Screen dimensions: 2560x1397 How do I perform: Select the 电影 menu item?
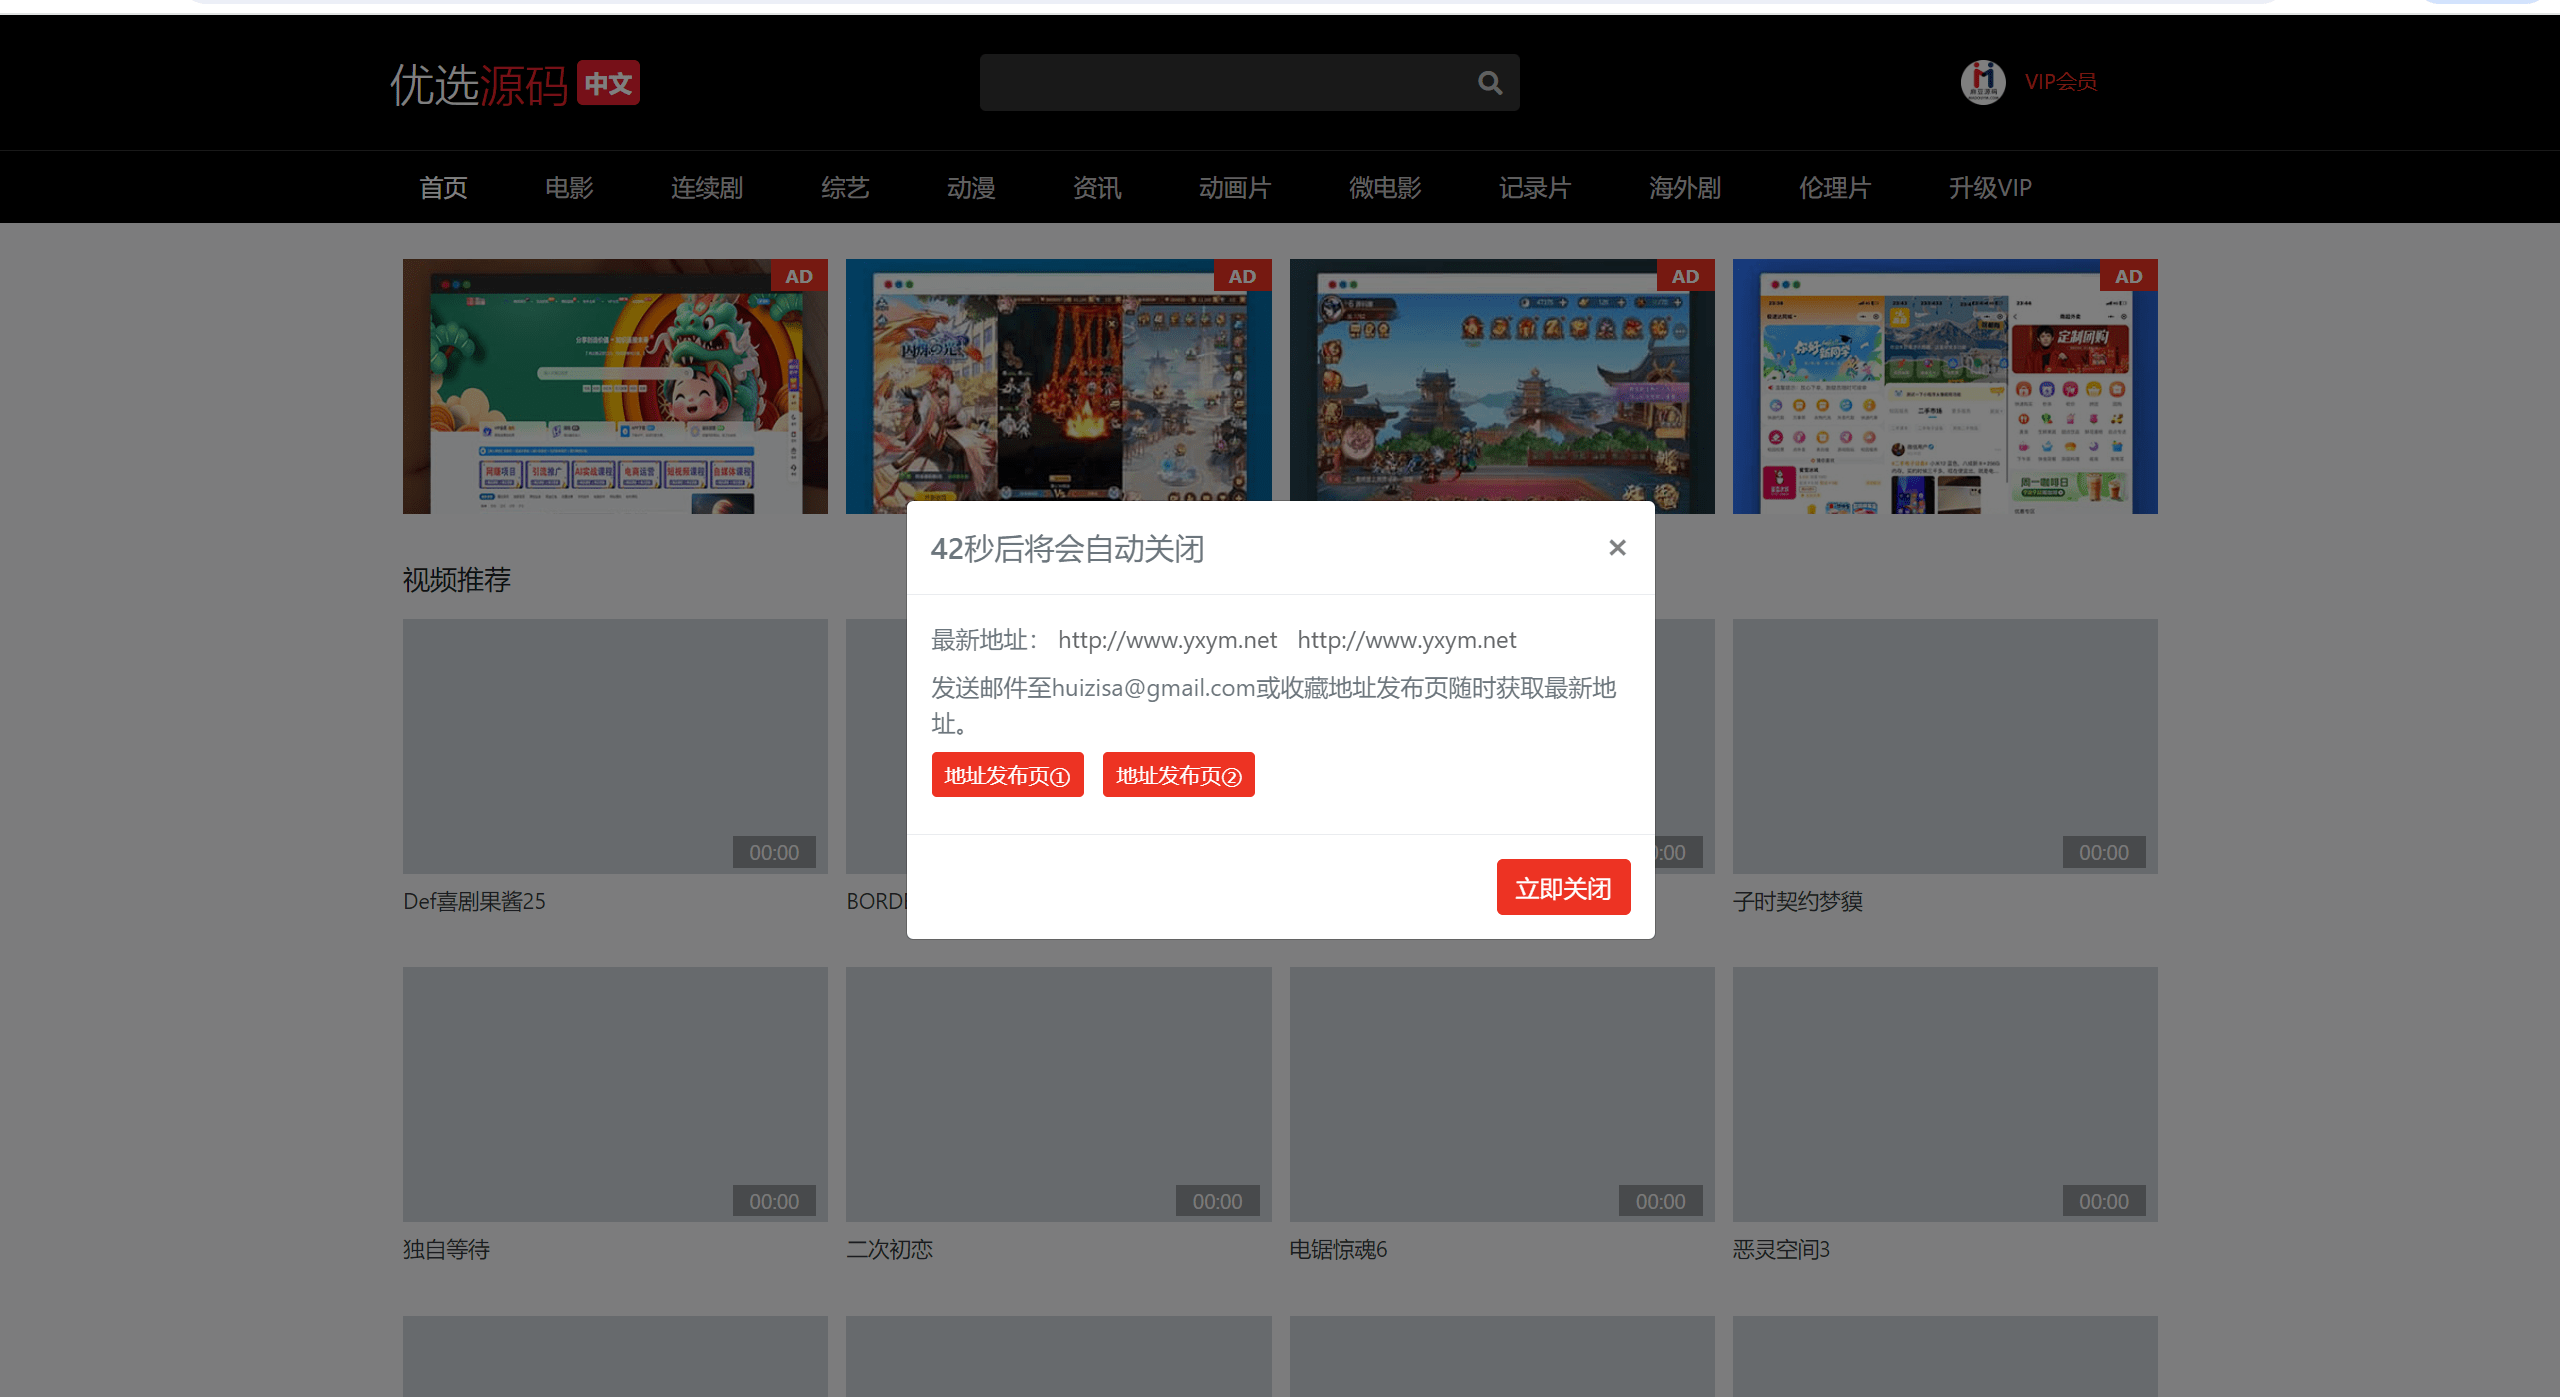click(x=569, y=187)
